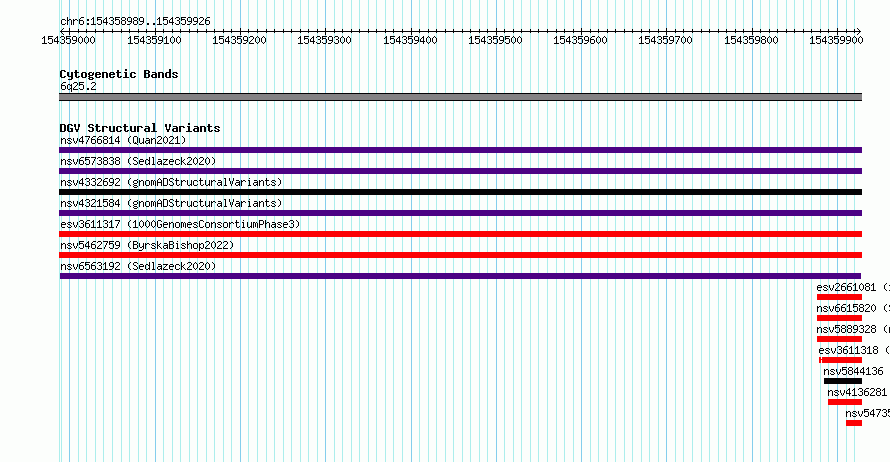Screen dimensions: 890x462
Task: Click ruler position 154359400
Action: coord(410,40)
